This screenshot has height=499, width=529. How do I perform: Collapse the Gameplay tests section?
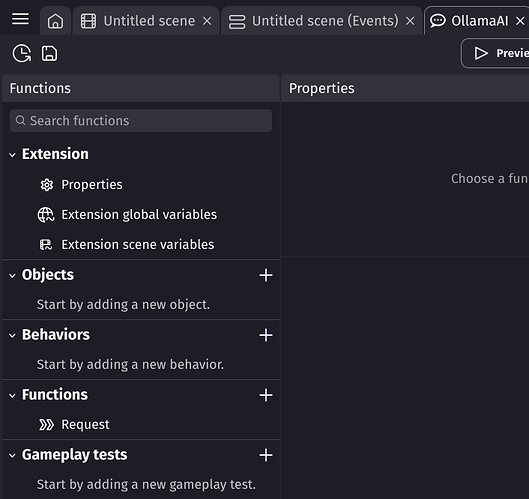(x=12, y=456)
